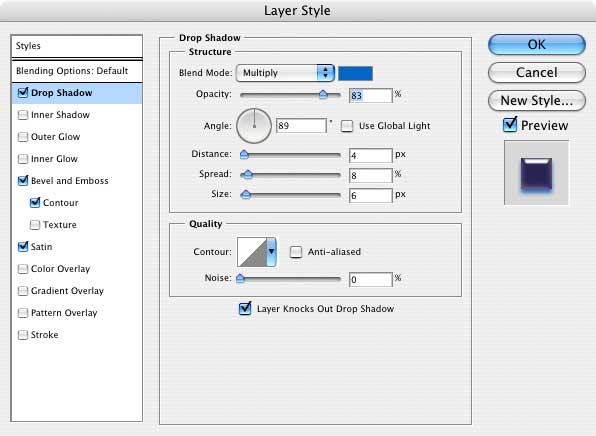Viewport: 596px width, 436px height.
Task: Enable the Inner Shadow style checkbox
Action: tap(23, 115)
